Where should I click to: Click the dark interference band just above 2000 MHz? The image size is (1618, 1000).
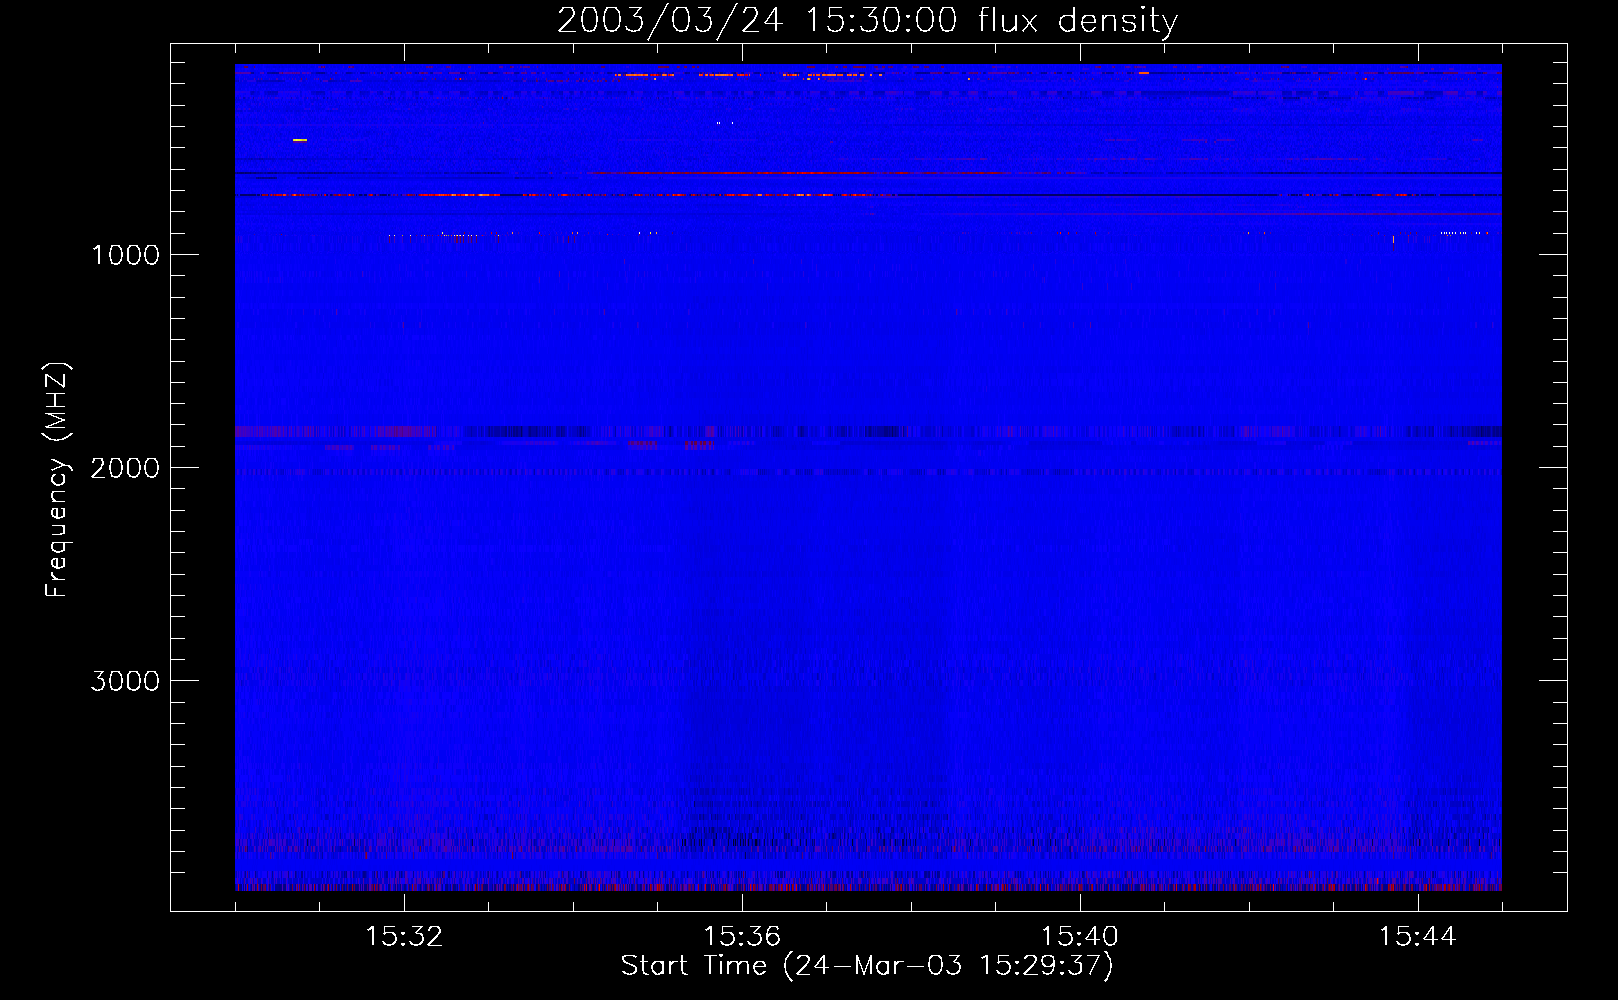point(868,432)
